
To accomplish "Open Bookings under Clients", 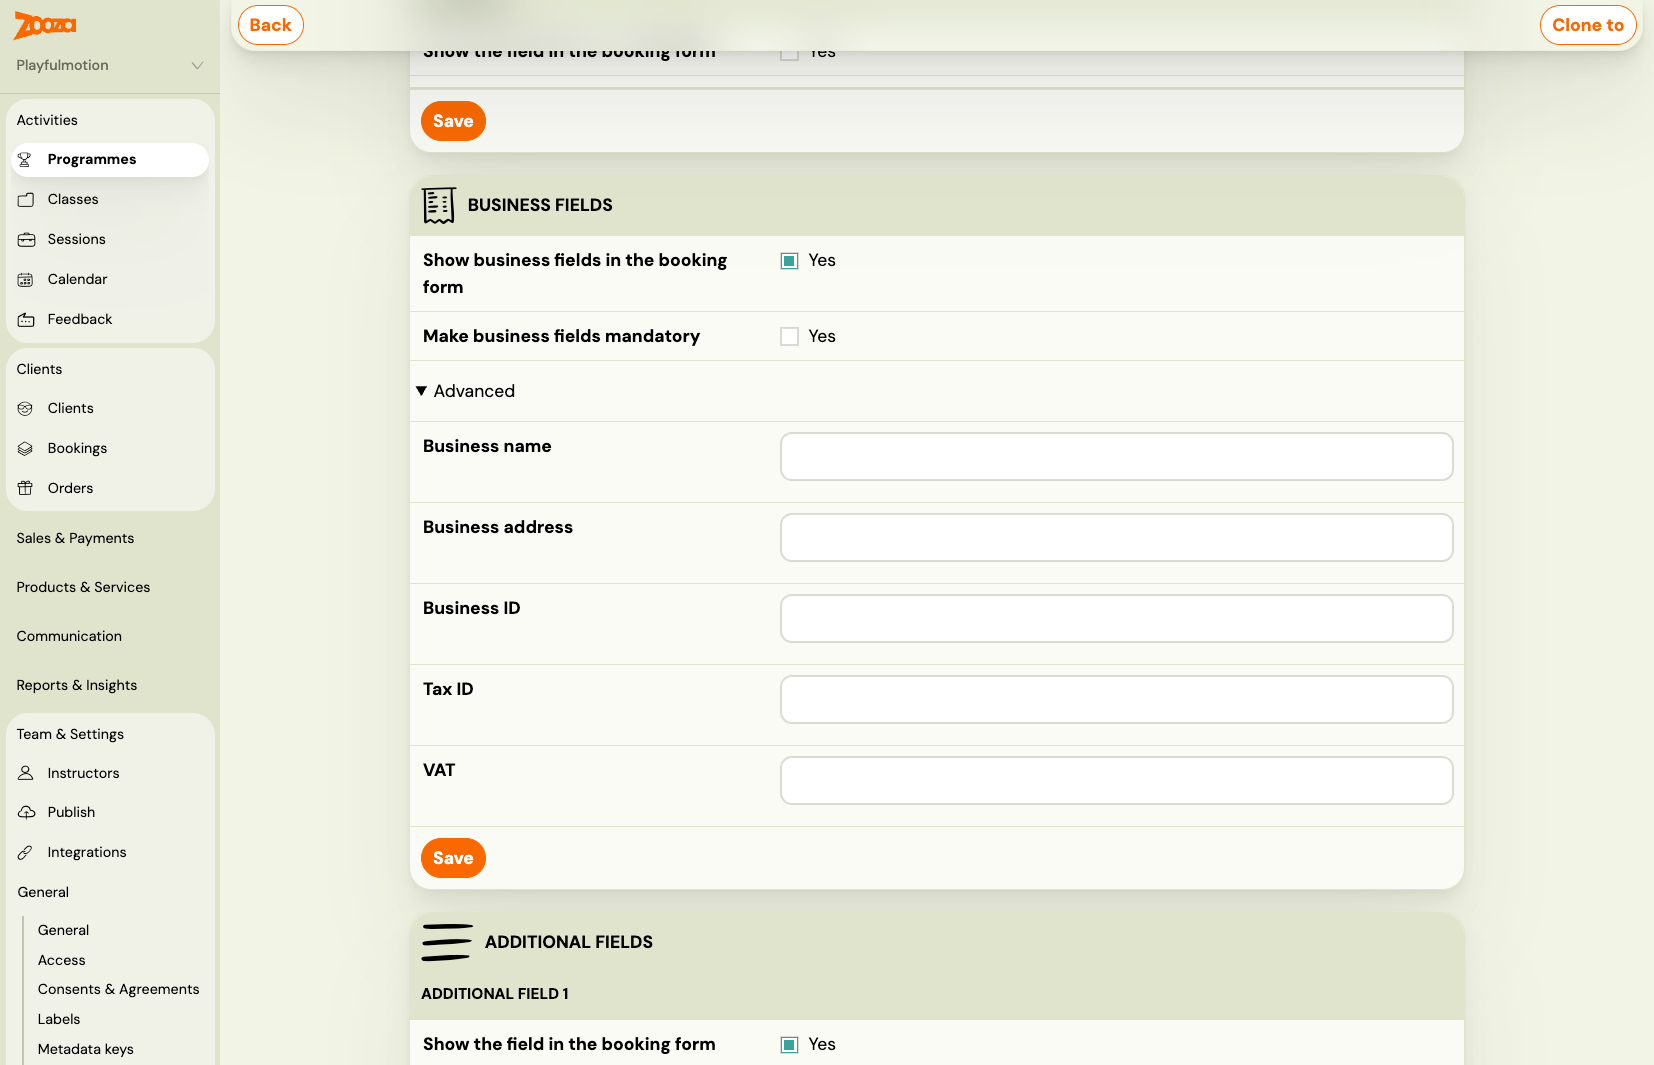I will click(110, 449).
